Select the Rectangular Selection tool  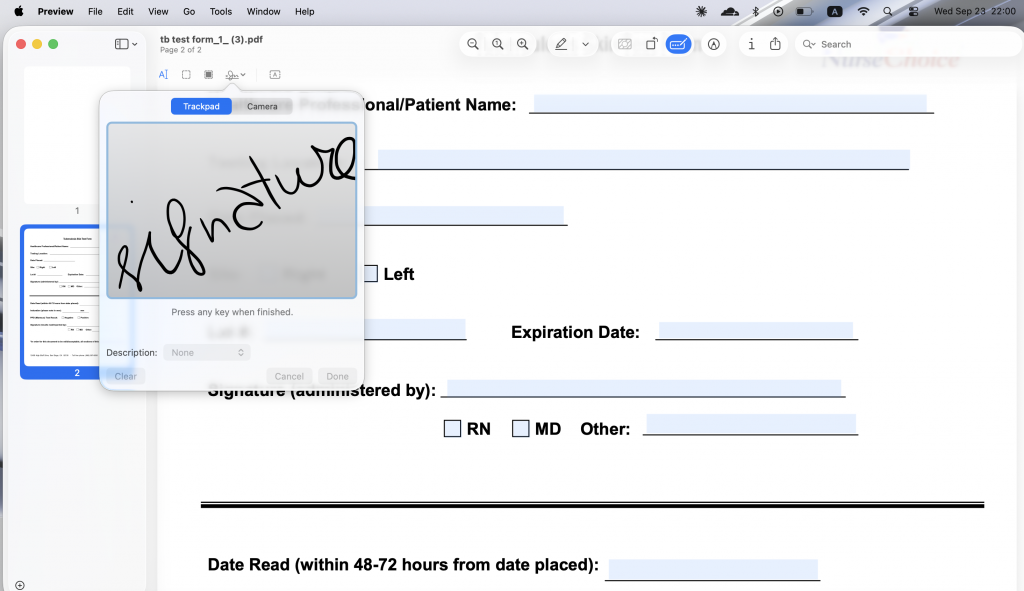(x=186, y=74)
